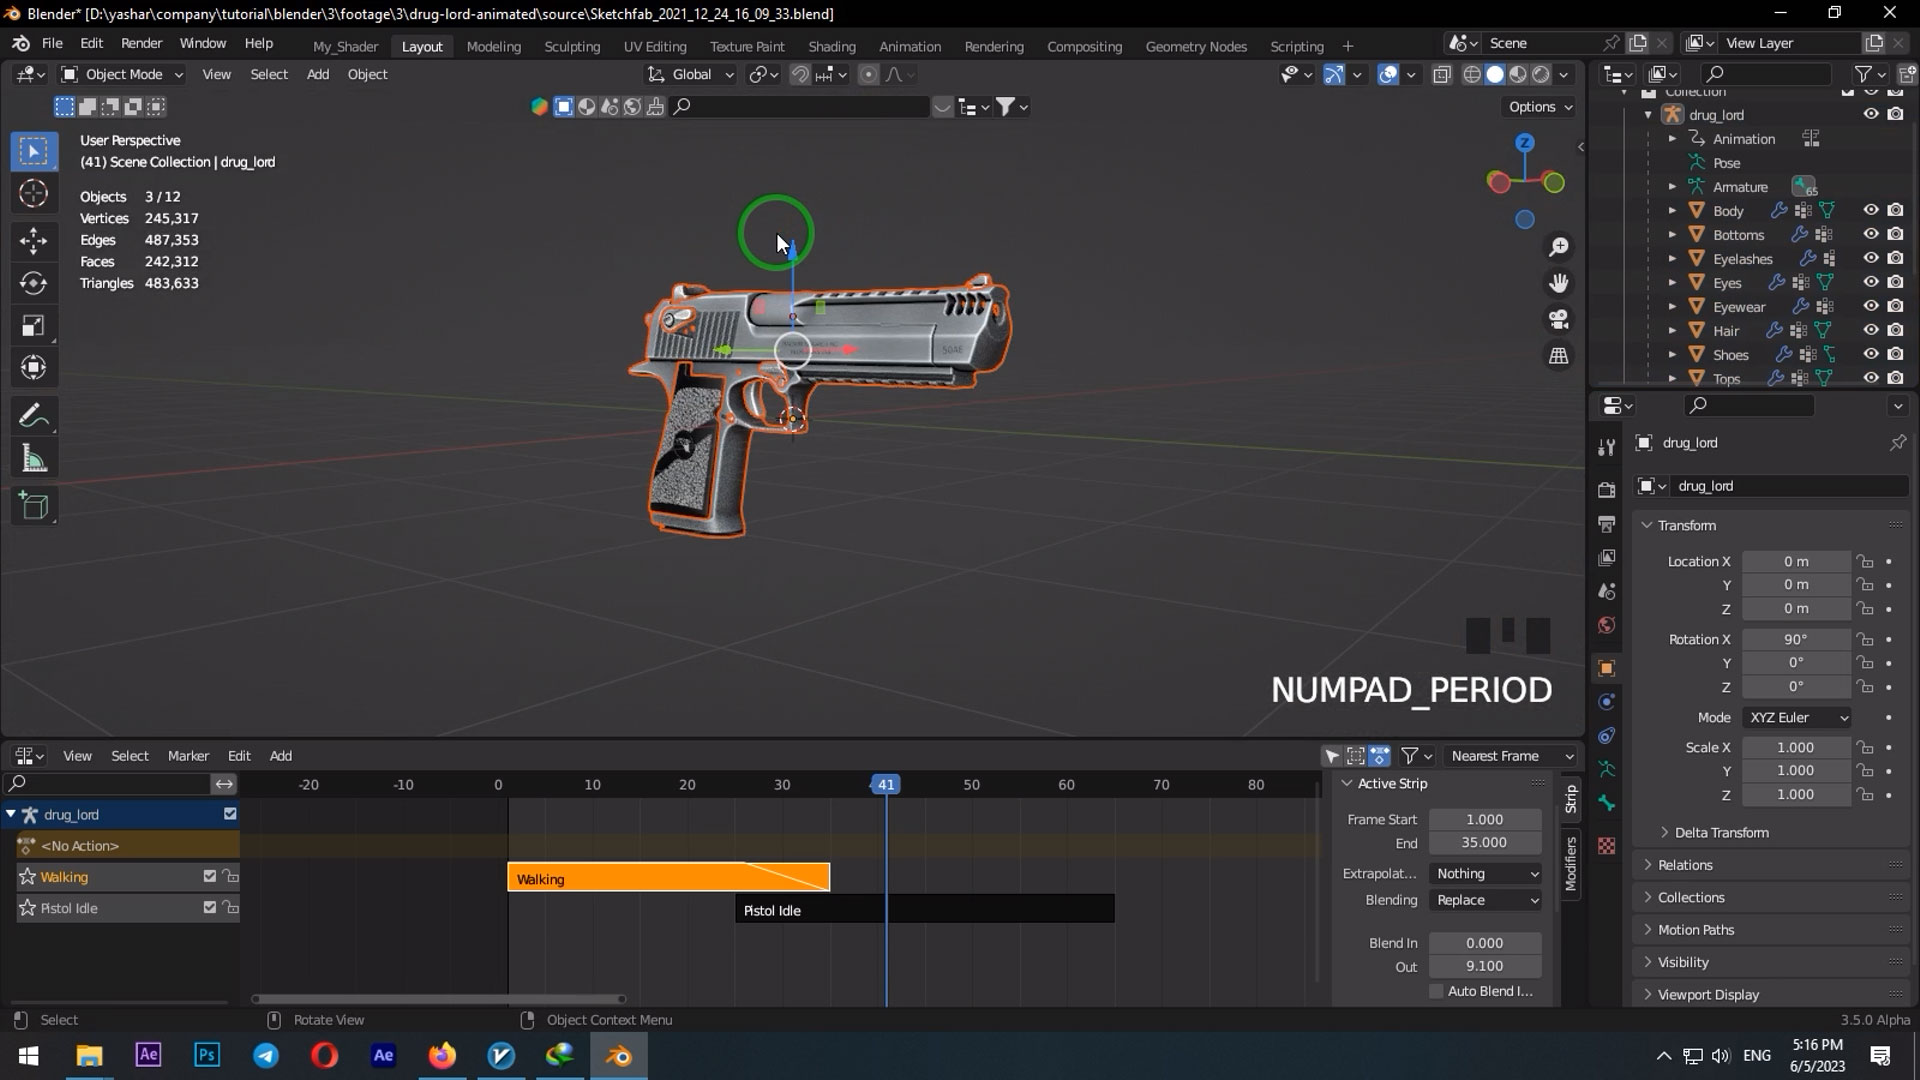Open the Object Mode dropdown
This screenshot has width=1920, height=1080.
(x=120, y=74)
